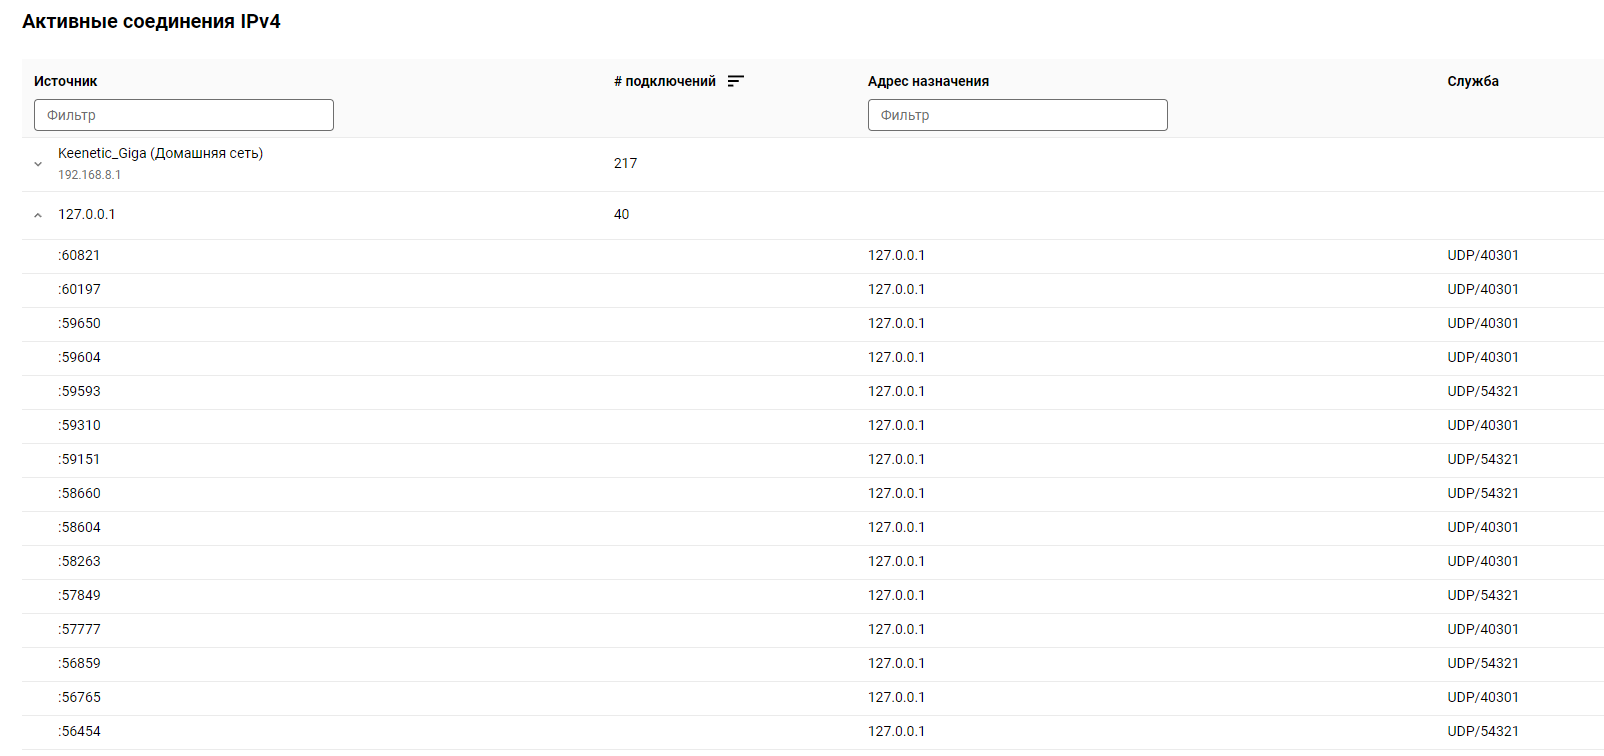Select source port :60197
The width and height of the screenshot is (1604, 756).
(x=79, y=289)
